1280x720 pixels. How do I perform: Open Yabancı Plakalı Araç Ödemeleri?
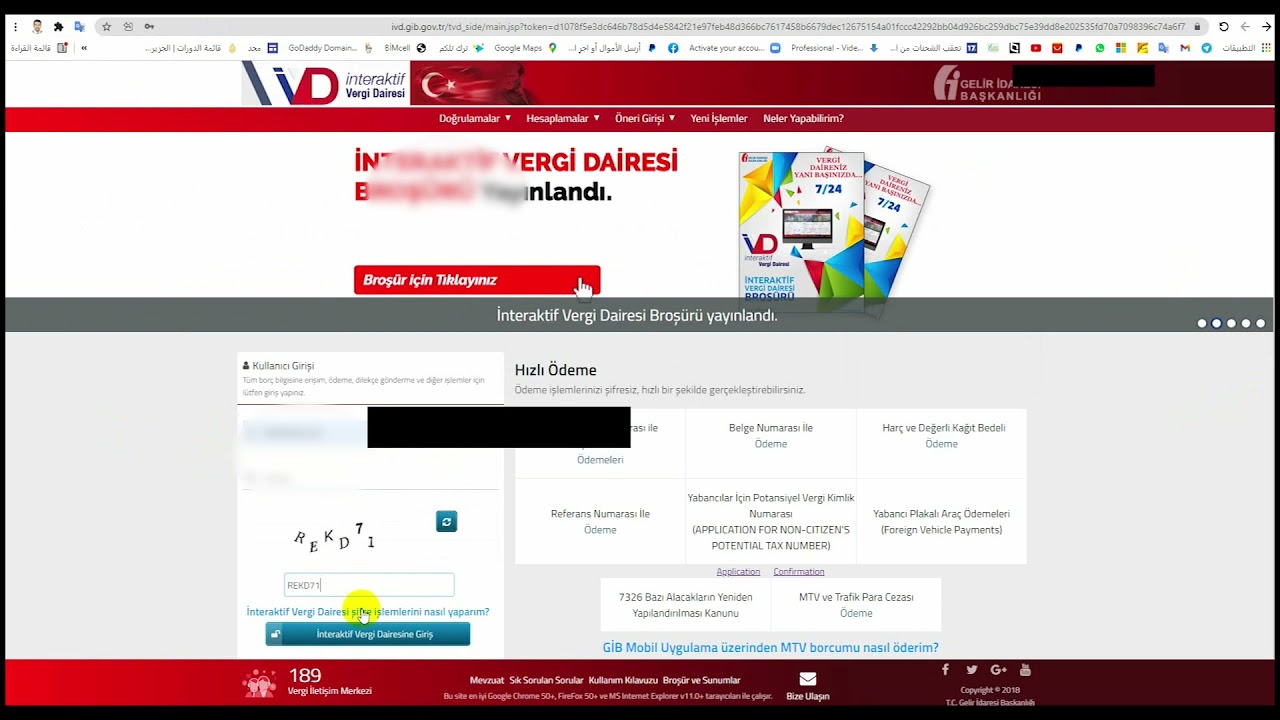tap(941, 521)
